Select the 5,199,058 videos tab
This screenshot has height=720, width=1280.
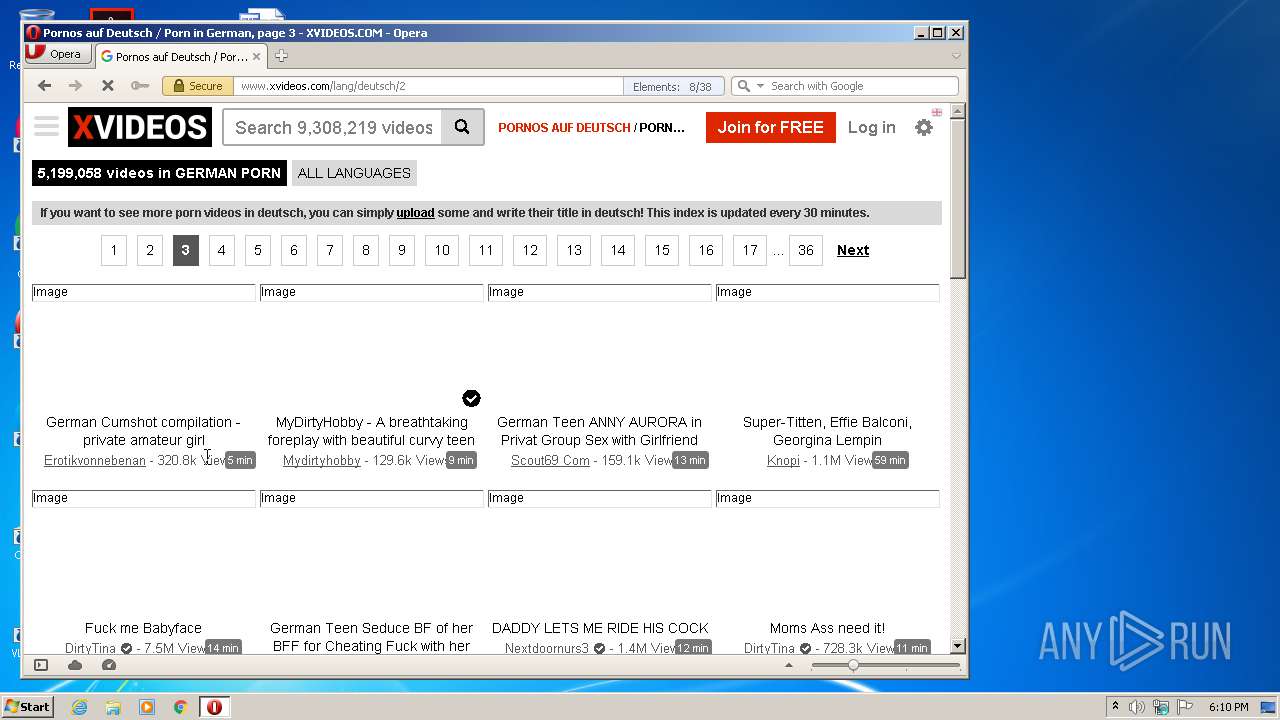point(159,173)
